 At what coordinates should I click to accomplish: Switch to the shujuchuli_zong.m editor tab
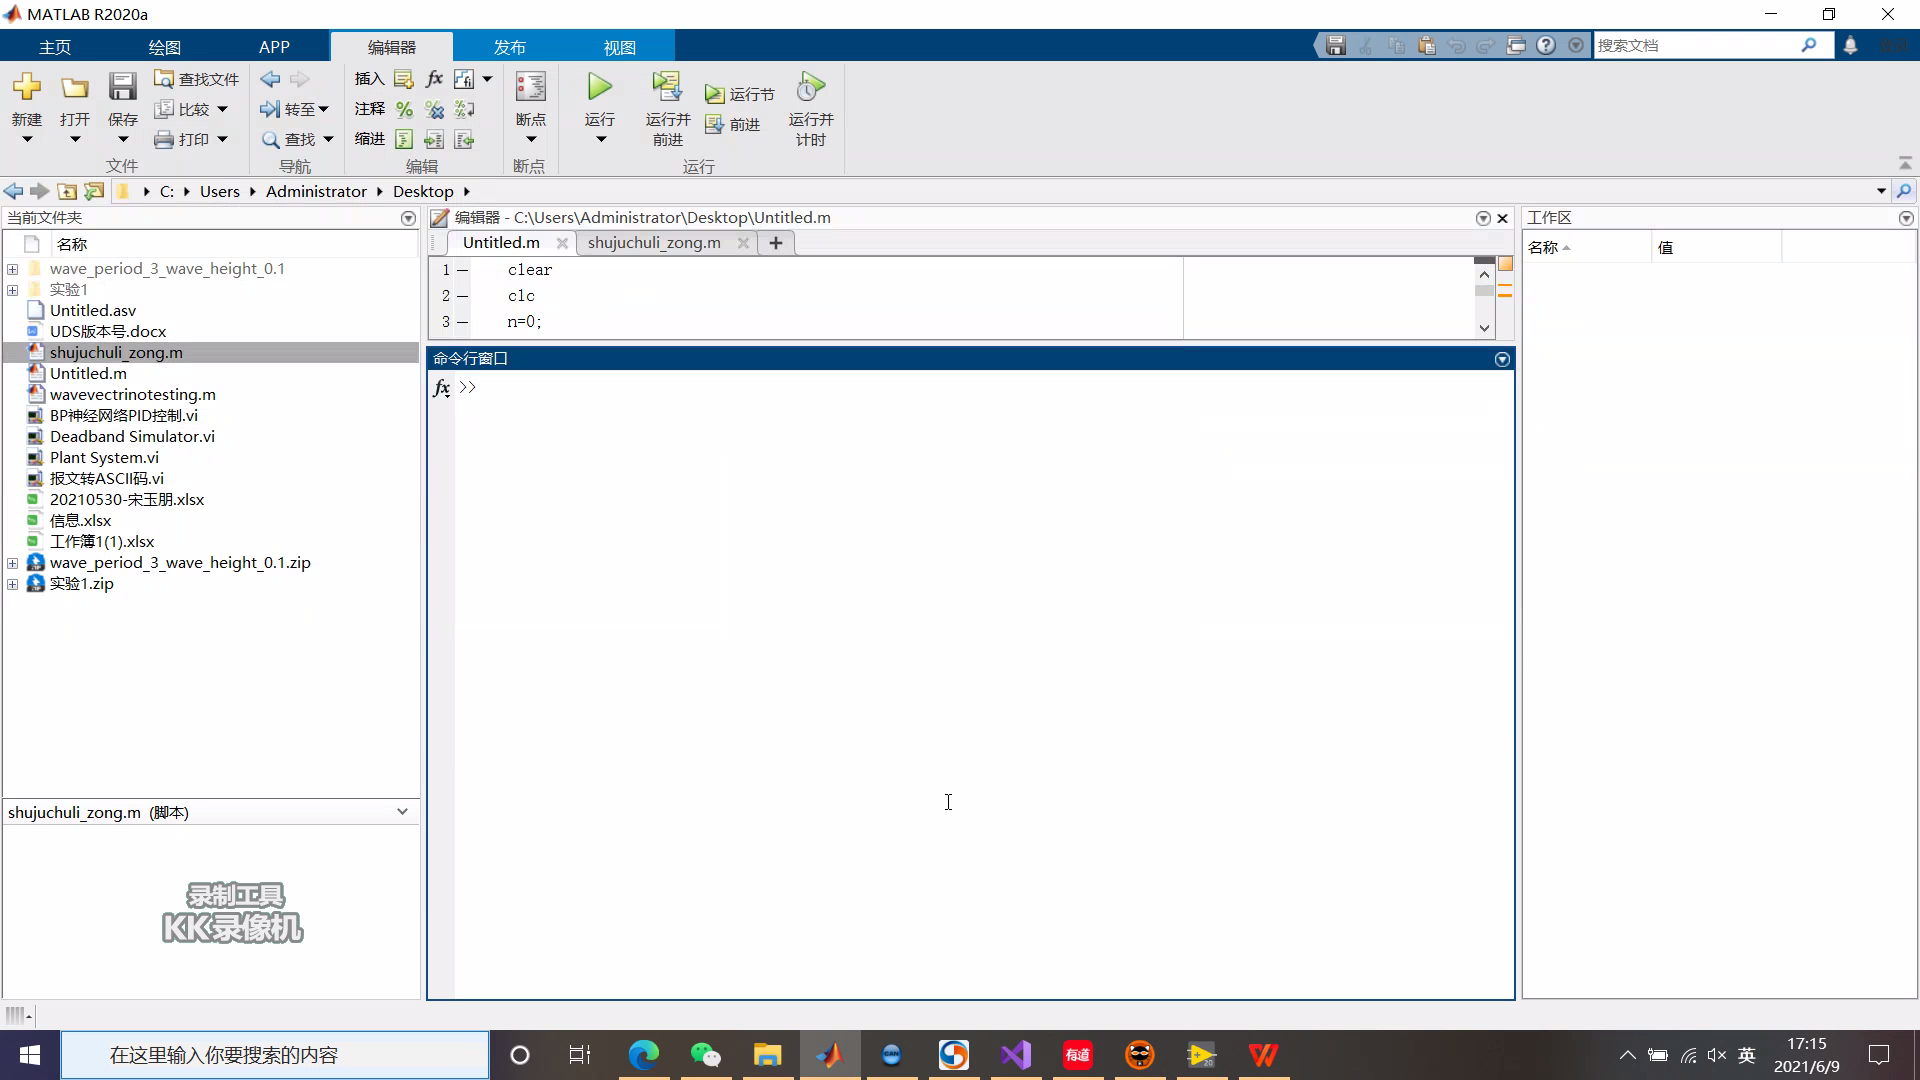click(654, 243)
